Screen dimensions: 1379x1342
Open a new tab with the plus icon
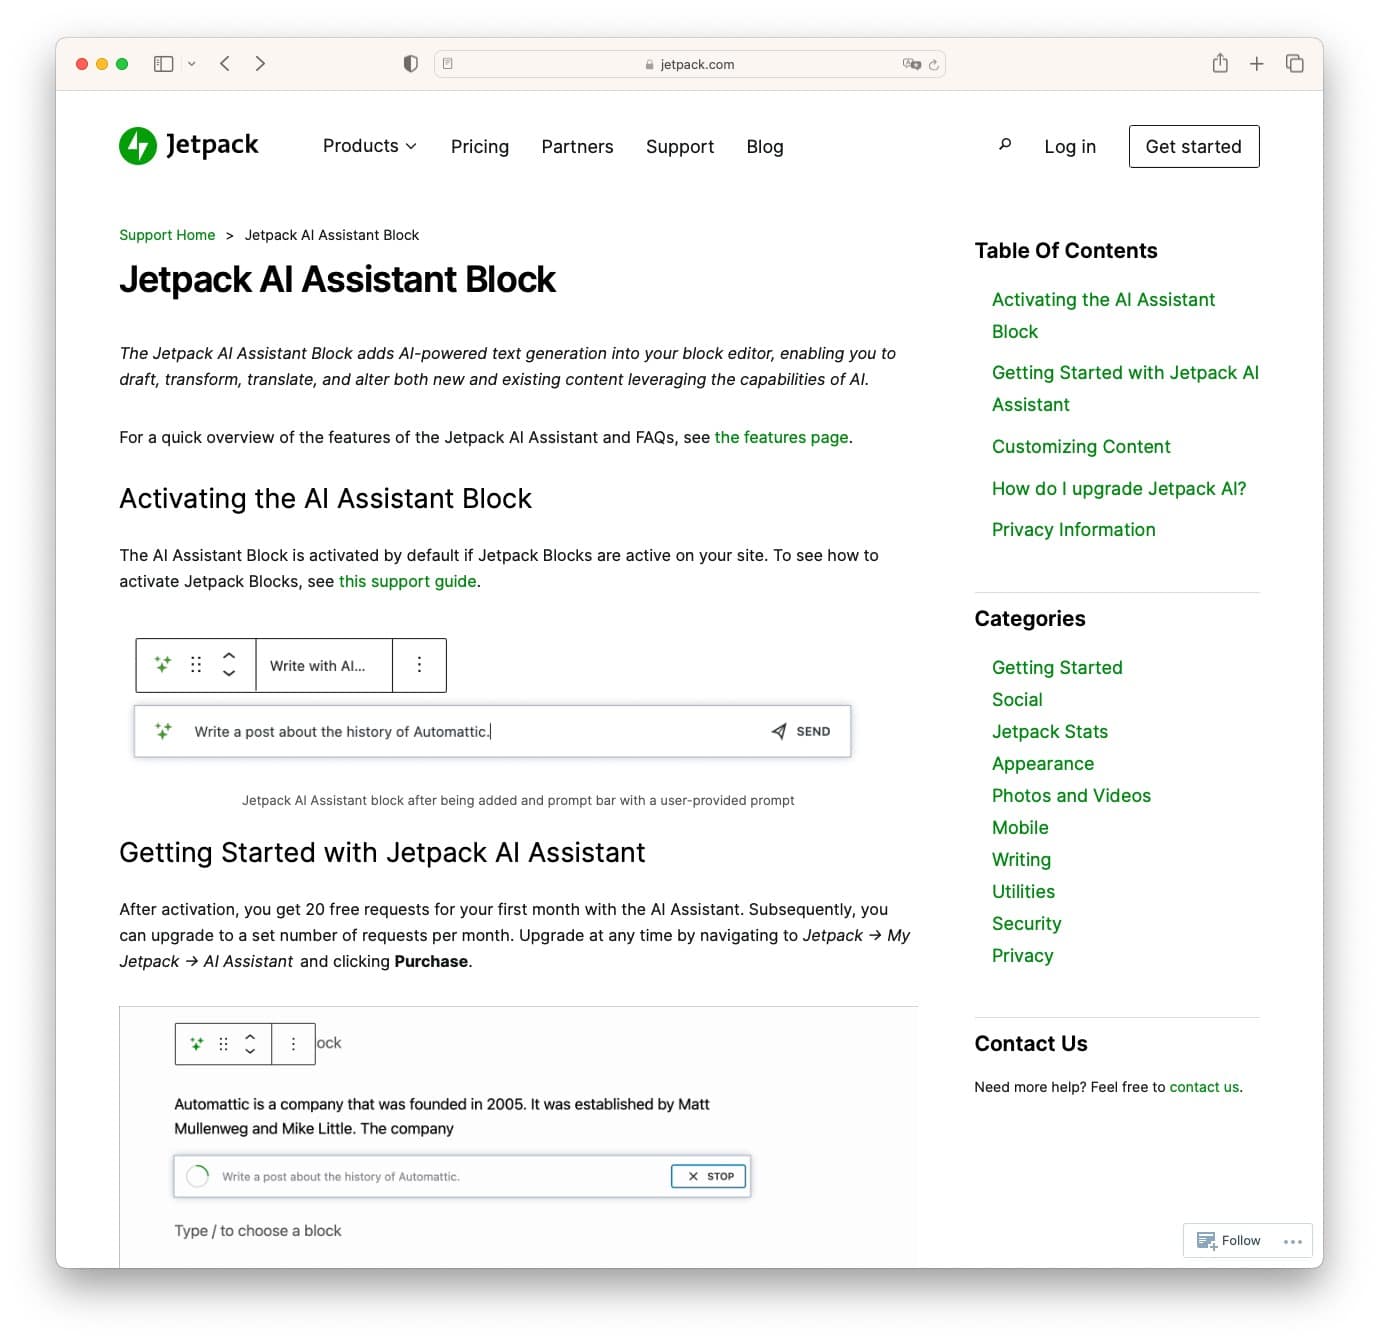(1256, 63)
